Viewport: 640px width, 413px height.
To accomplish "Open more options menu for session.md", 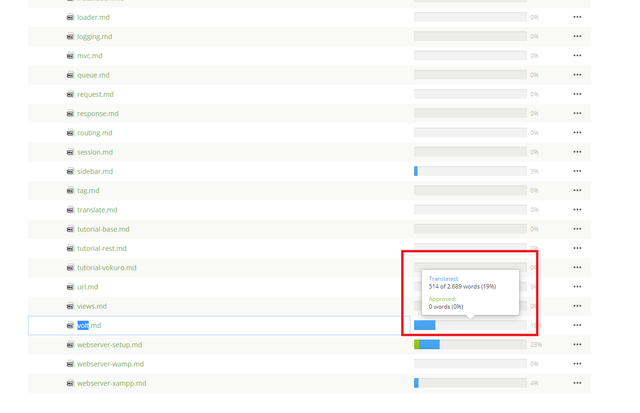I will [x=577, y=152].
